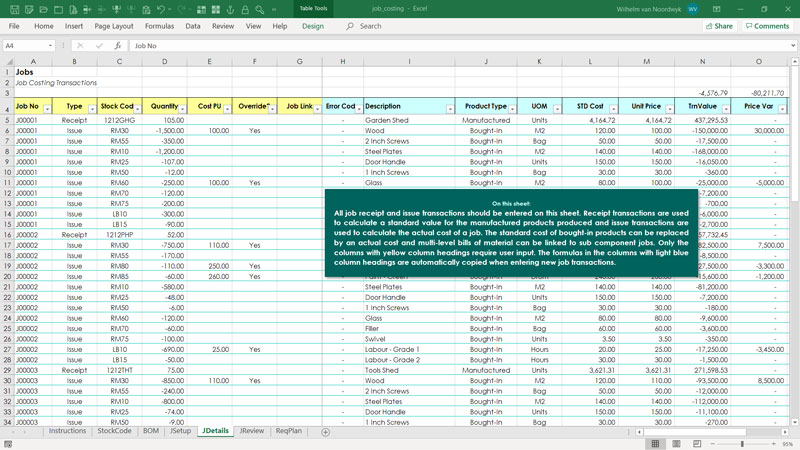Image resolution: width=800 pixels, height=450 pixels.
Task: Click row header 17
Action: pyautogui.click(x=7, y=245)
